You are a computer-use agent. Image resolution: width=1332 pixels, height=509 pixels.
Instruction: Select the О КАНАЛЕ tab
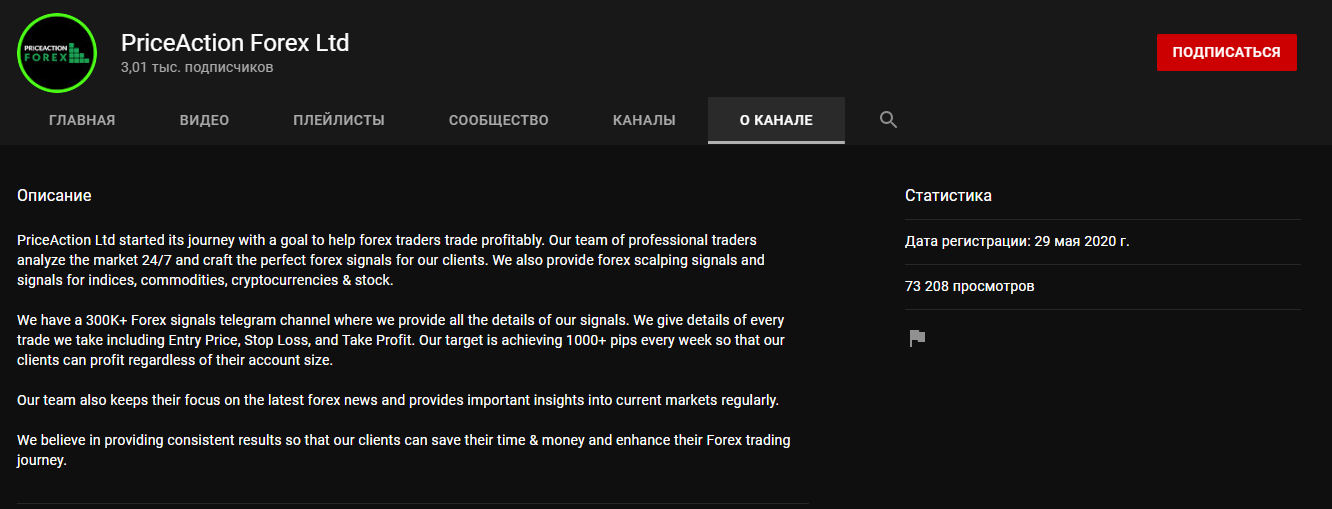[776, 120]
